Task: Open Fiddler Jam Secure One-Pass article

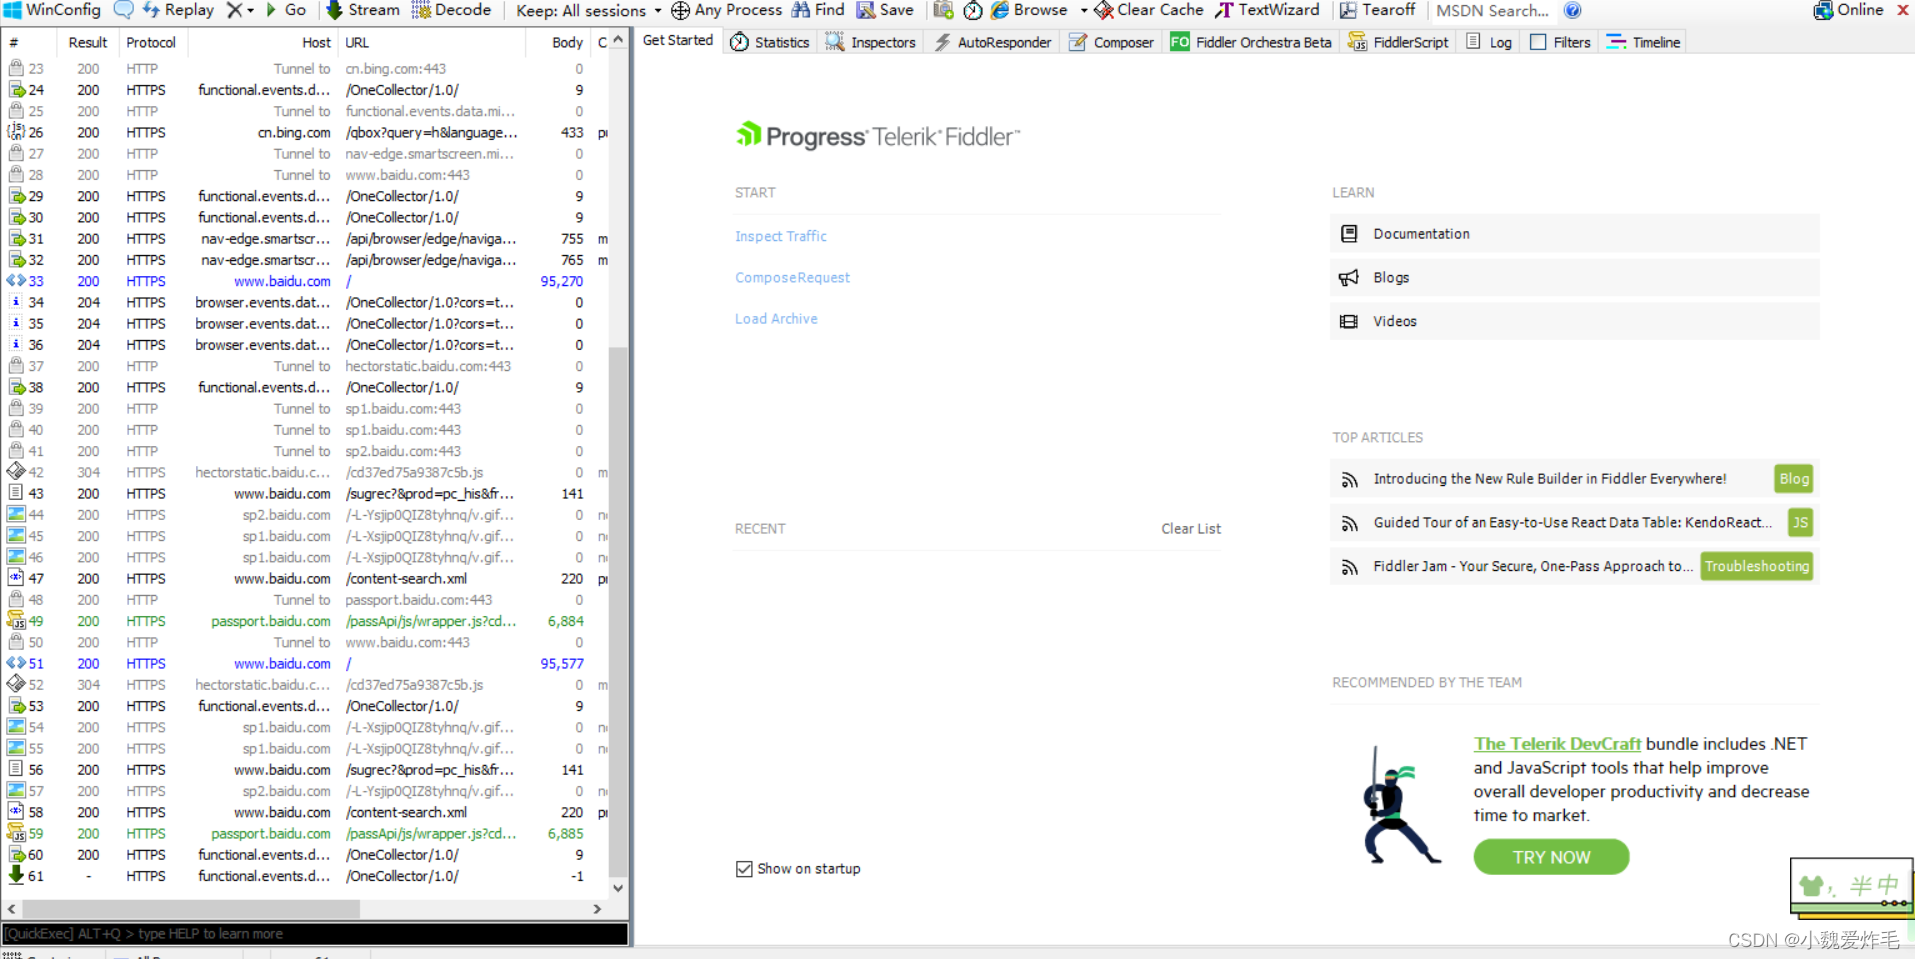Action: coord(1532,566)
